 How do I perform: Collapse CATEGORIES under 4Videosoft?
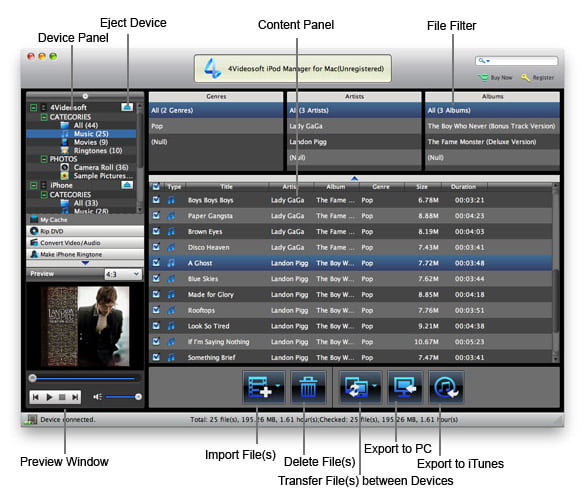(x=44, y=117)
